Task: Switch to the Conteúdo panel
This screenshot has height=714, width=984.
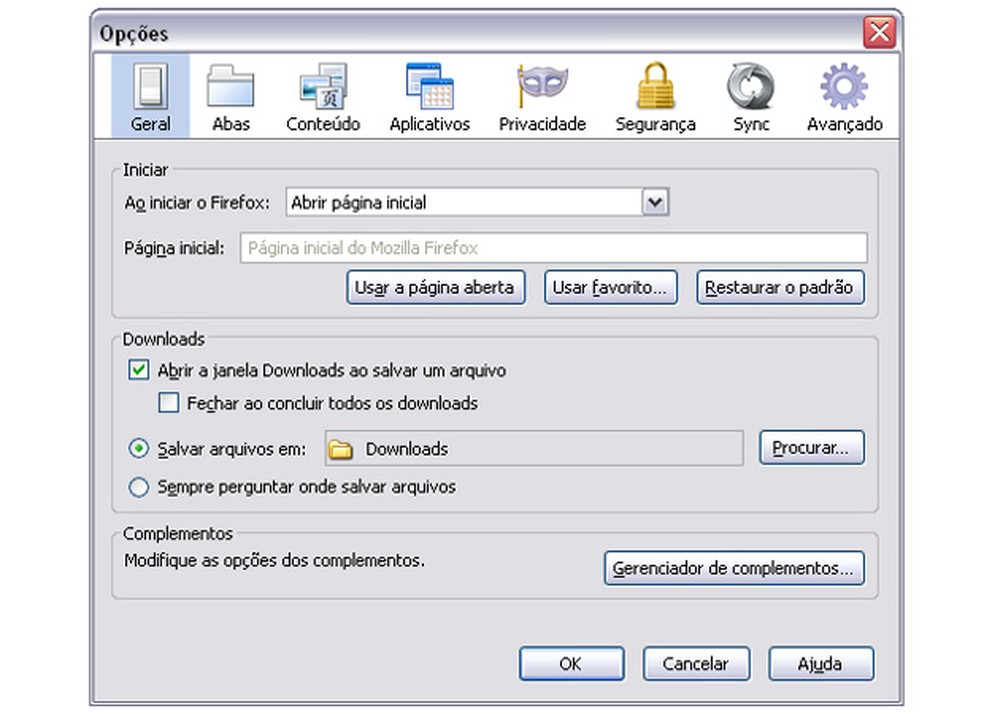Action: click(x=323, y=97)
